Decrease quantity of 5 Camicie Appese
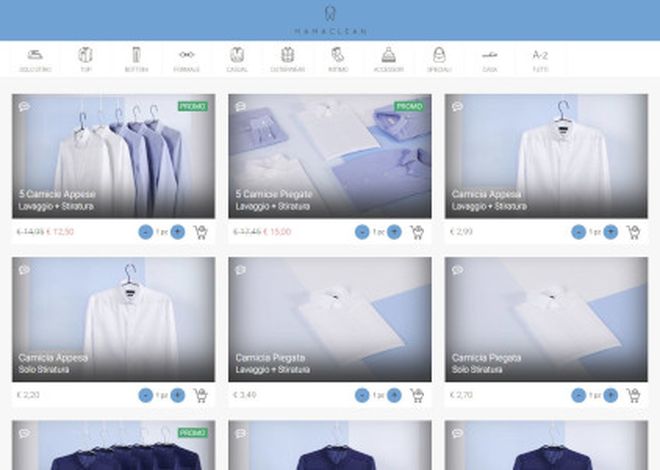This screenshot has height=470, width=660. [x=146, y=232]
